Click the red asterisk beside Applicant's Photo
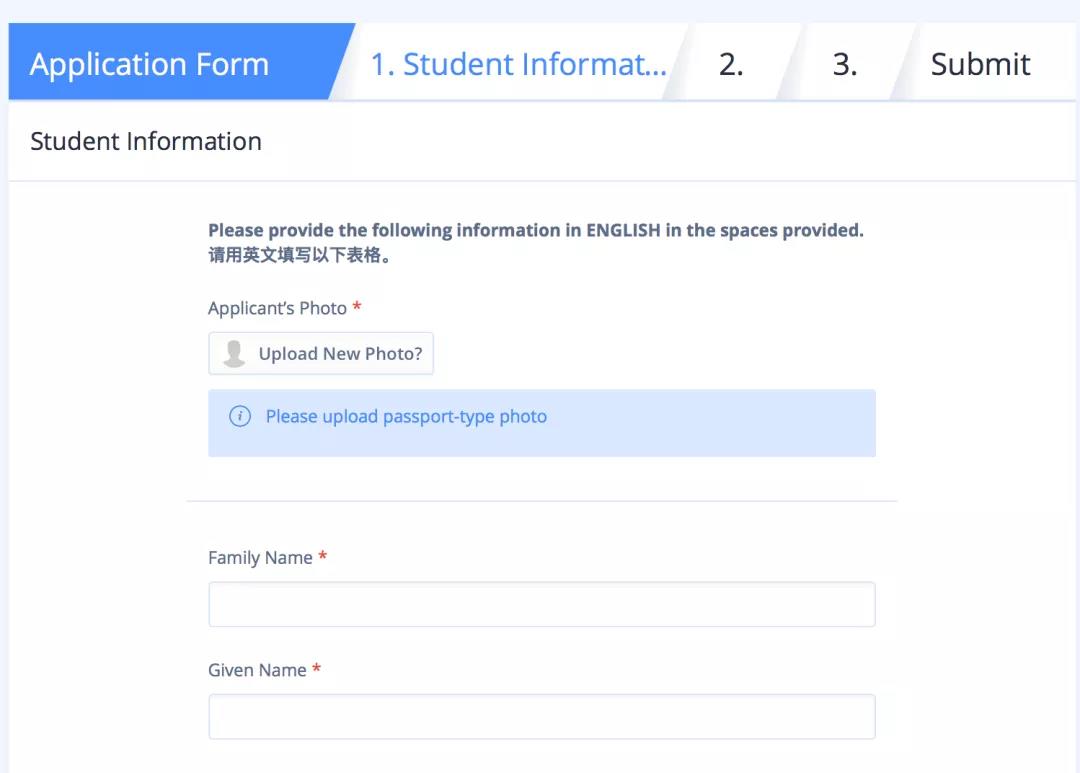 click(357, 307)
